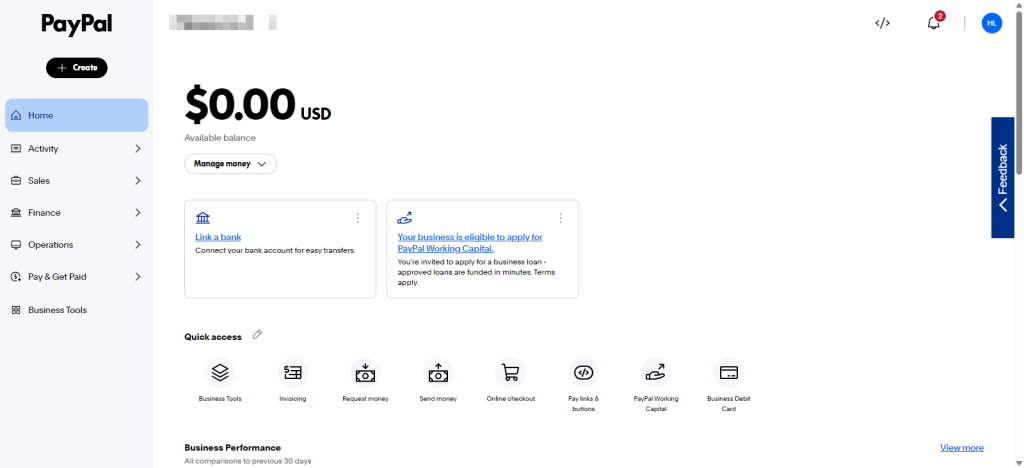This screenshot has height=468, width=1024.
Task: Expand the Feedback side panel
Action: tap(1002, 178)
